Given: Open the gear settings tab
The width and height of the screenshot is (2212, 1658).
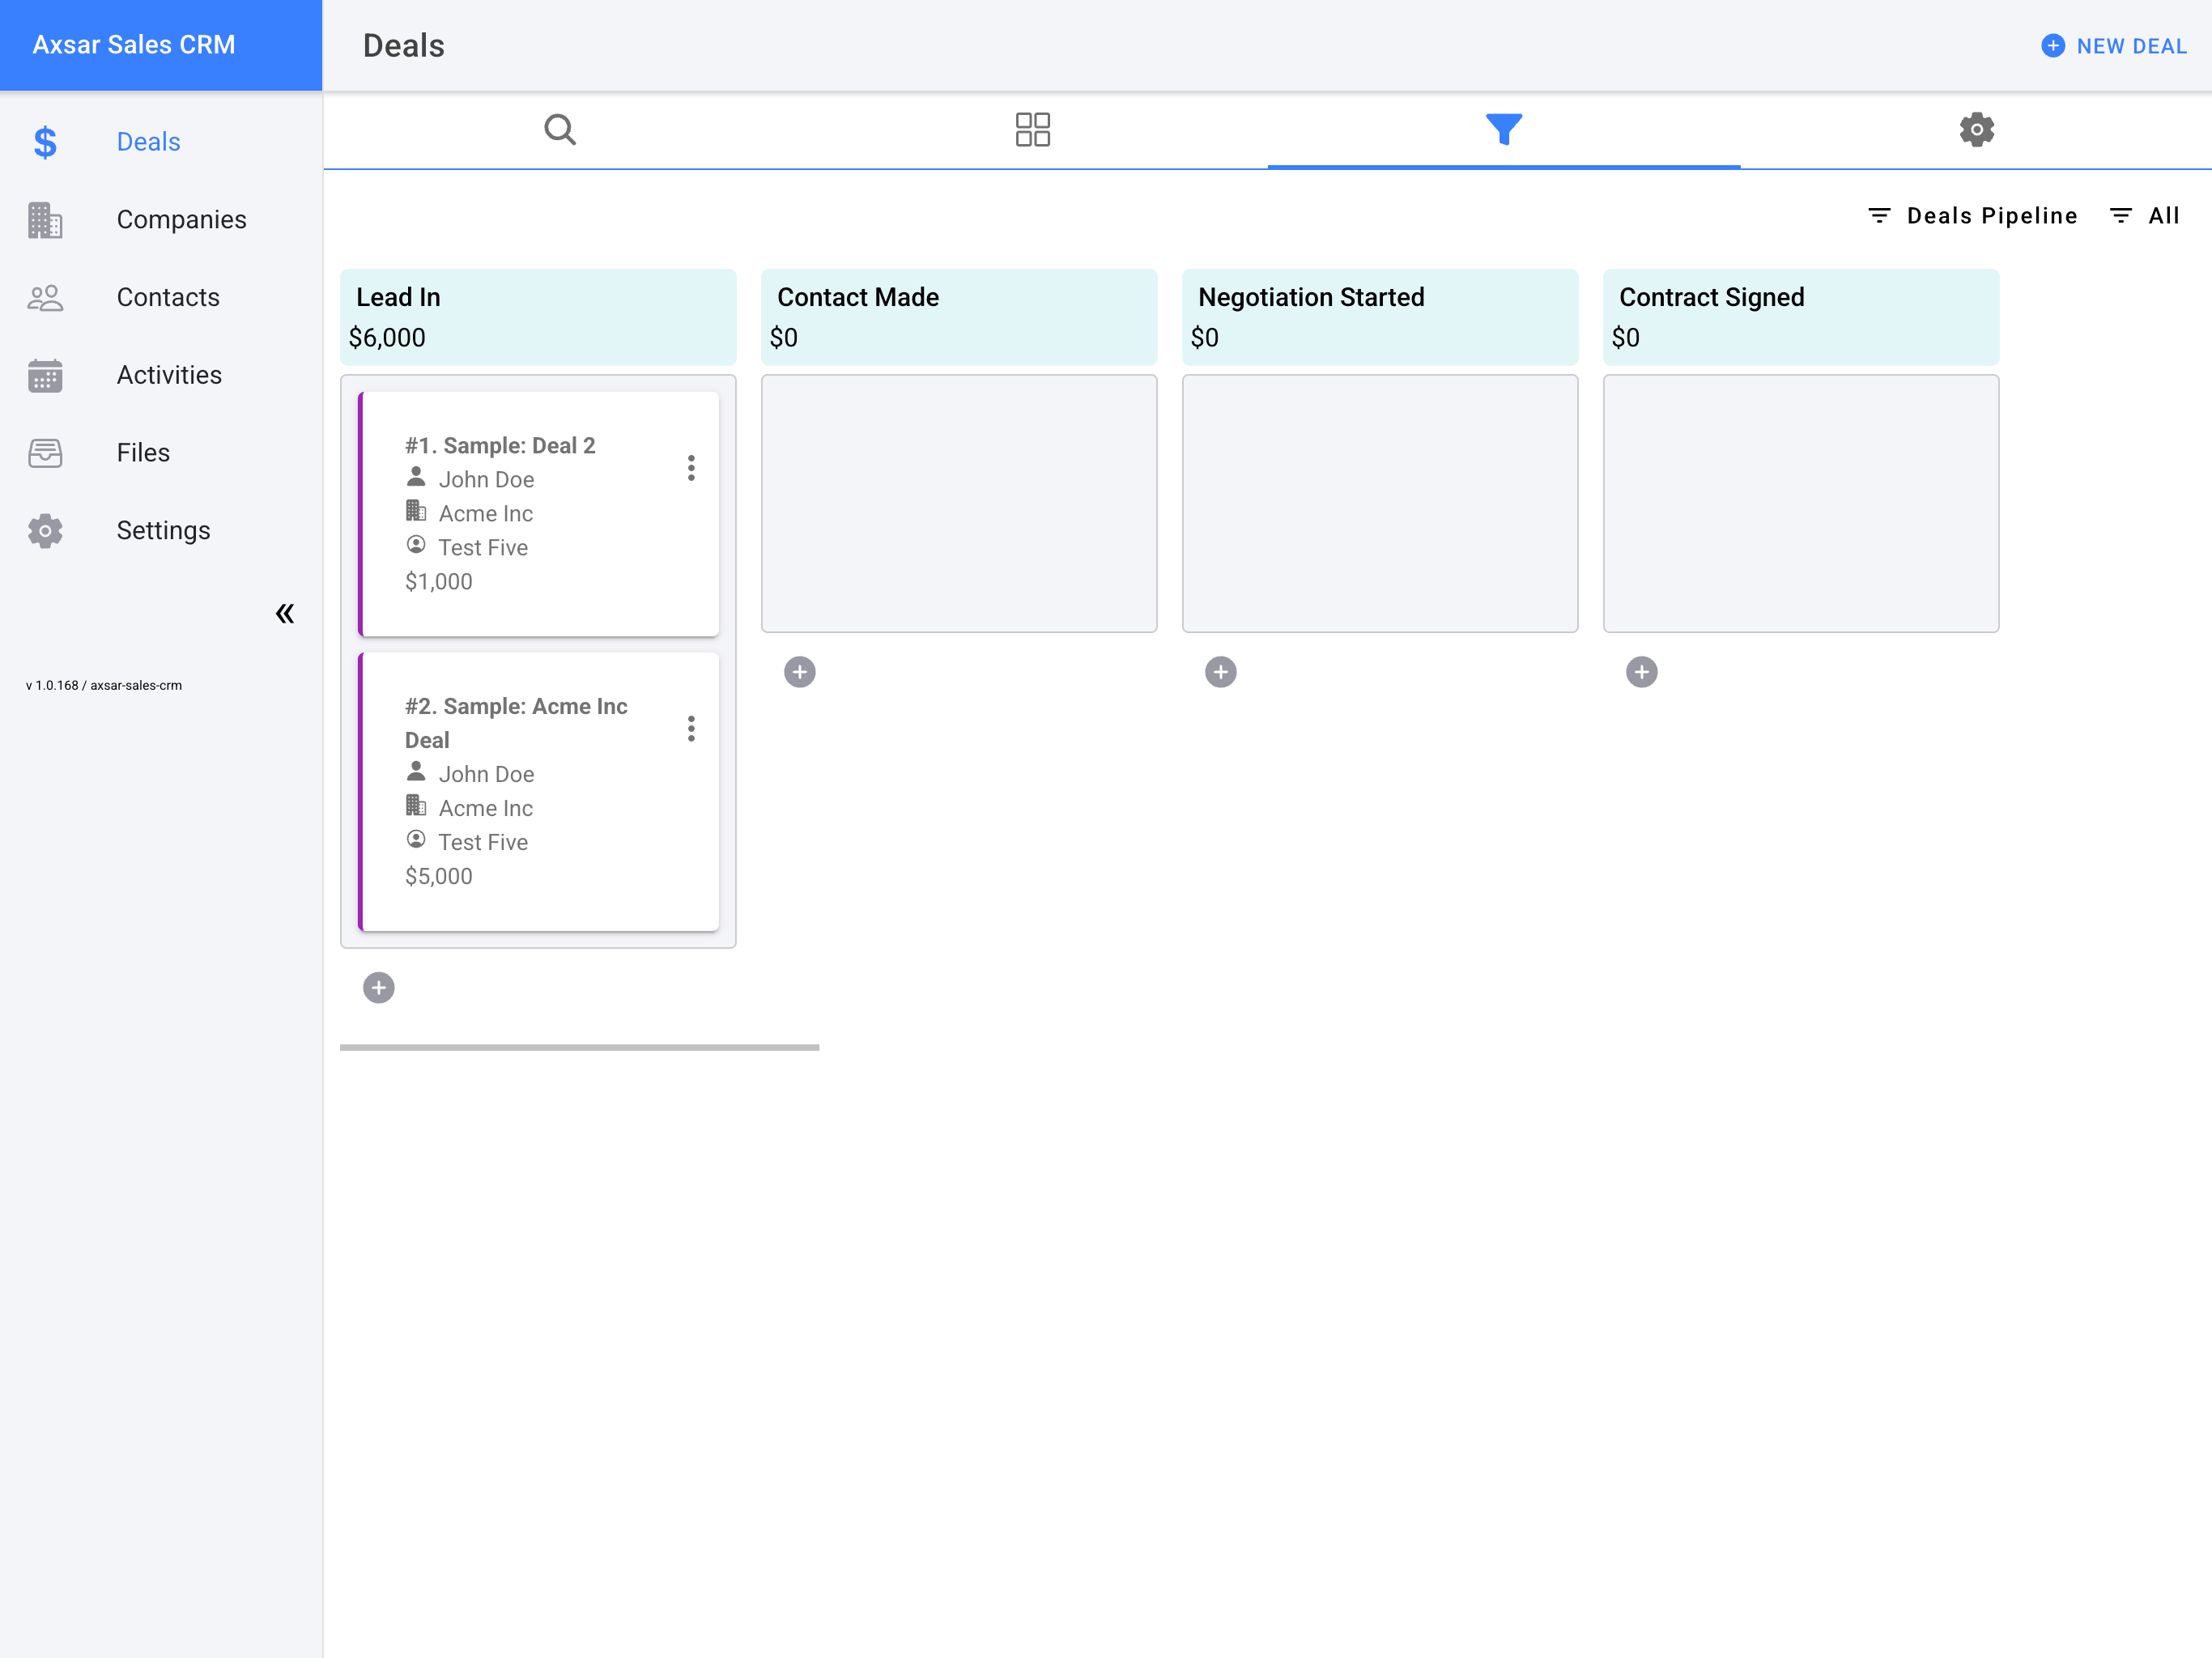Looking at the screenshot, I should click(x=1976, y=130).
